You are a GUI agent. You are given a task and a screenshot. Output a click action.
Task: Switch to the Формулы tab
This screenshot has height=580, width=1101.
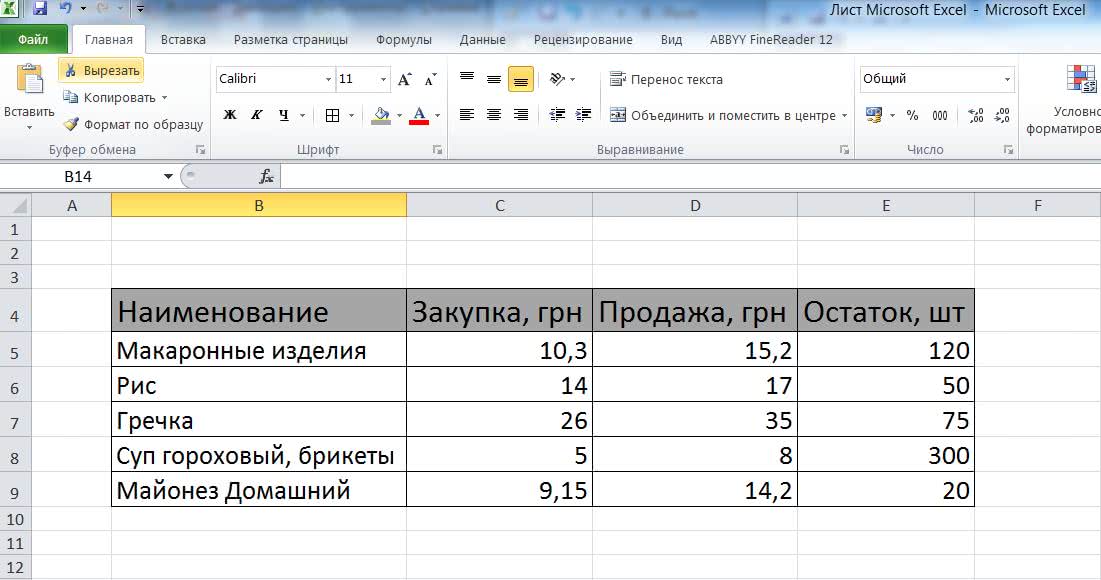coord(404,40)
